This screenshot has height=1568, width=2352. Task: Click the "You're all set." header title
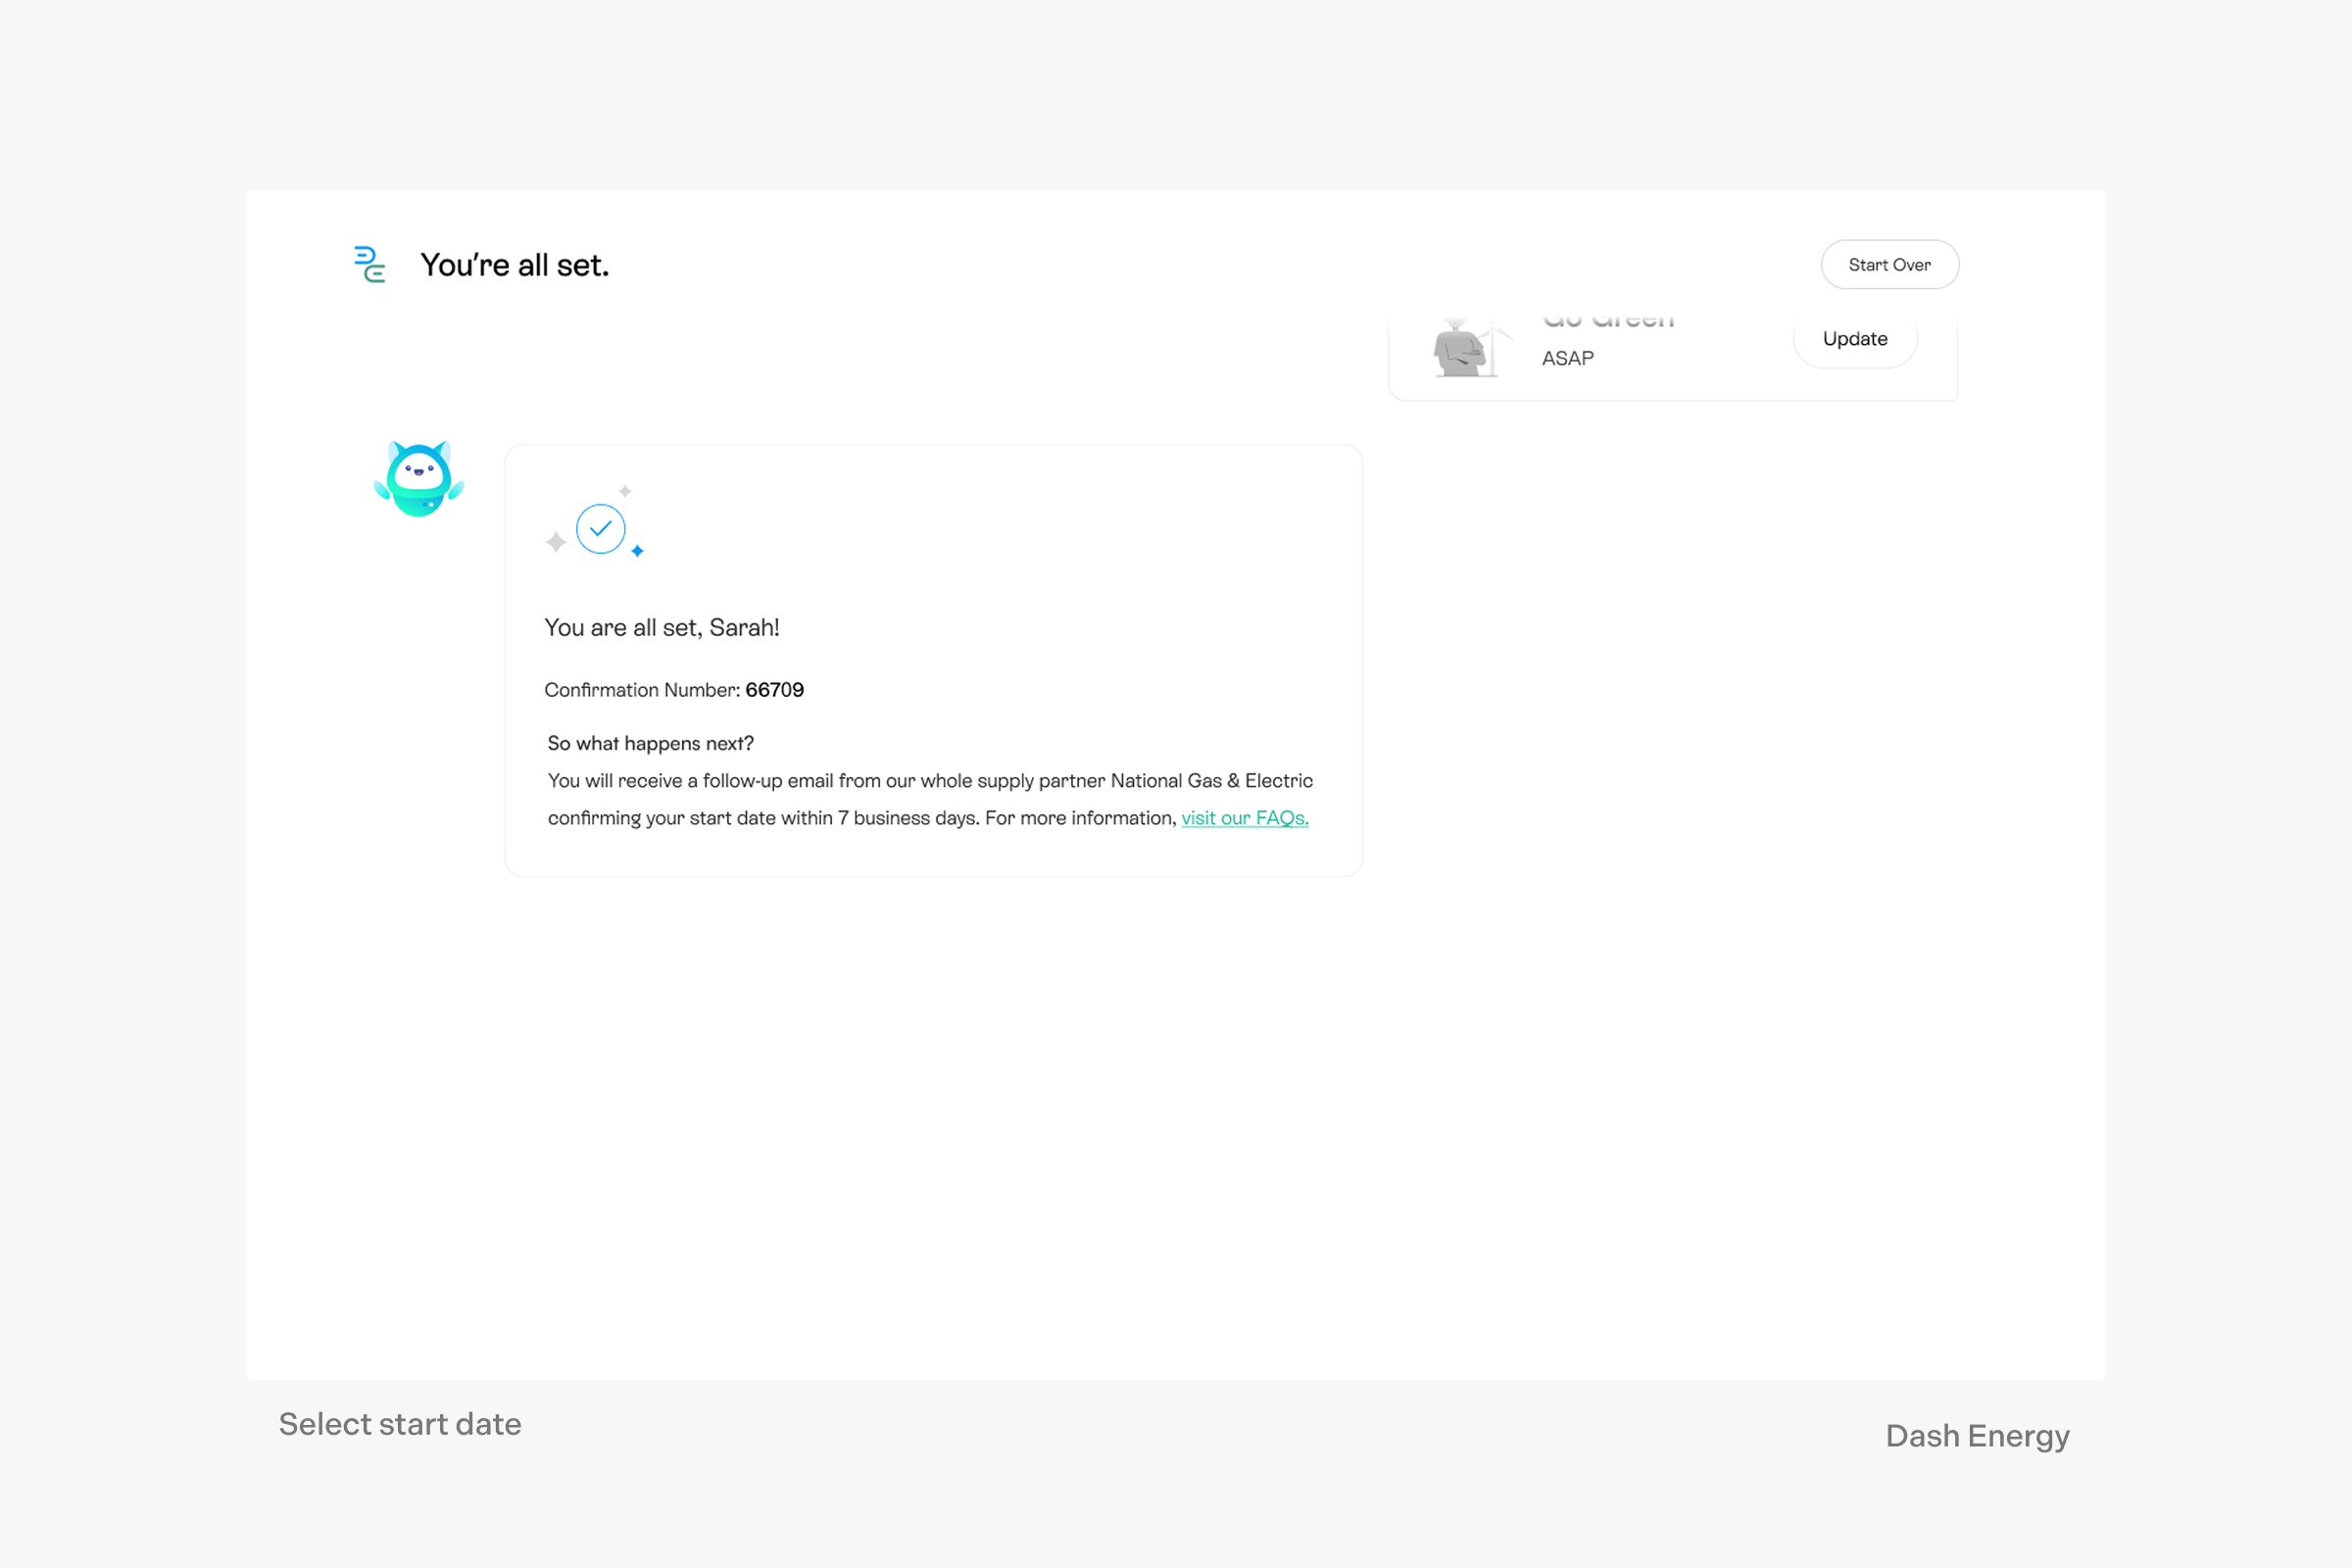pos(515,265)
